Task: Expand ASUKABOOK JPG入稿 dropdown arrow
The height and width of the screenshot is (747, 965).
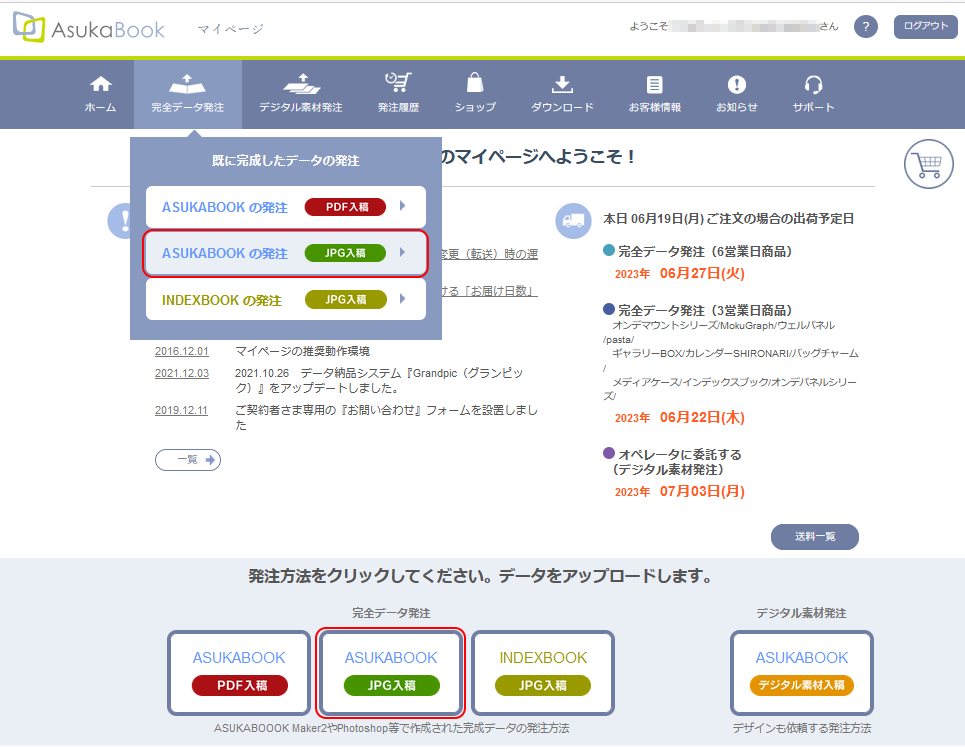Action: coord(402,253)
